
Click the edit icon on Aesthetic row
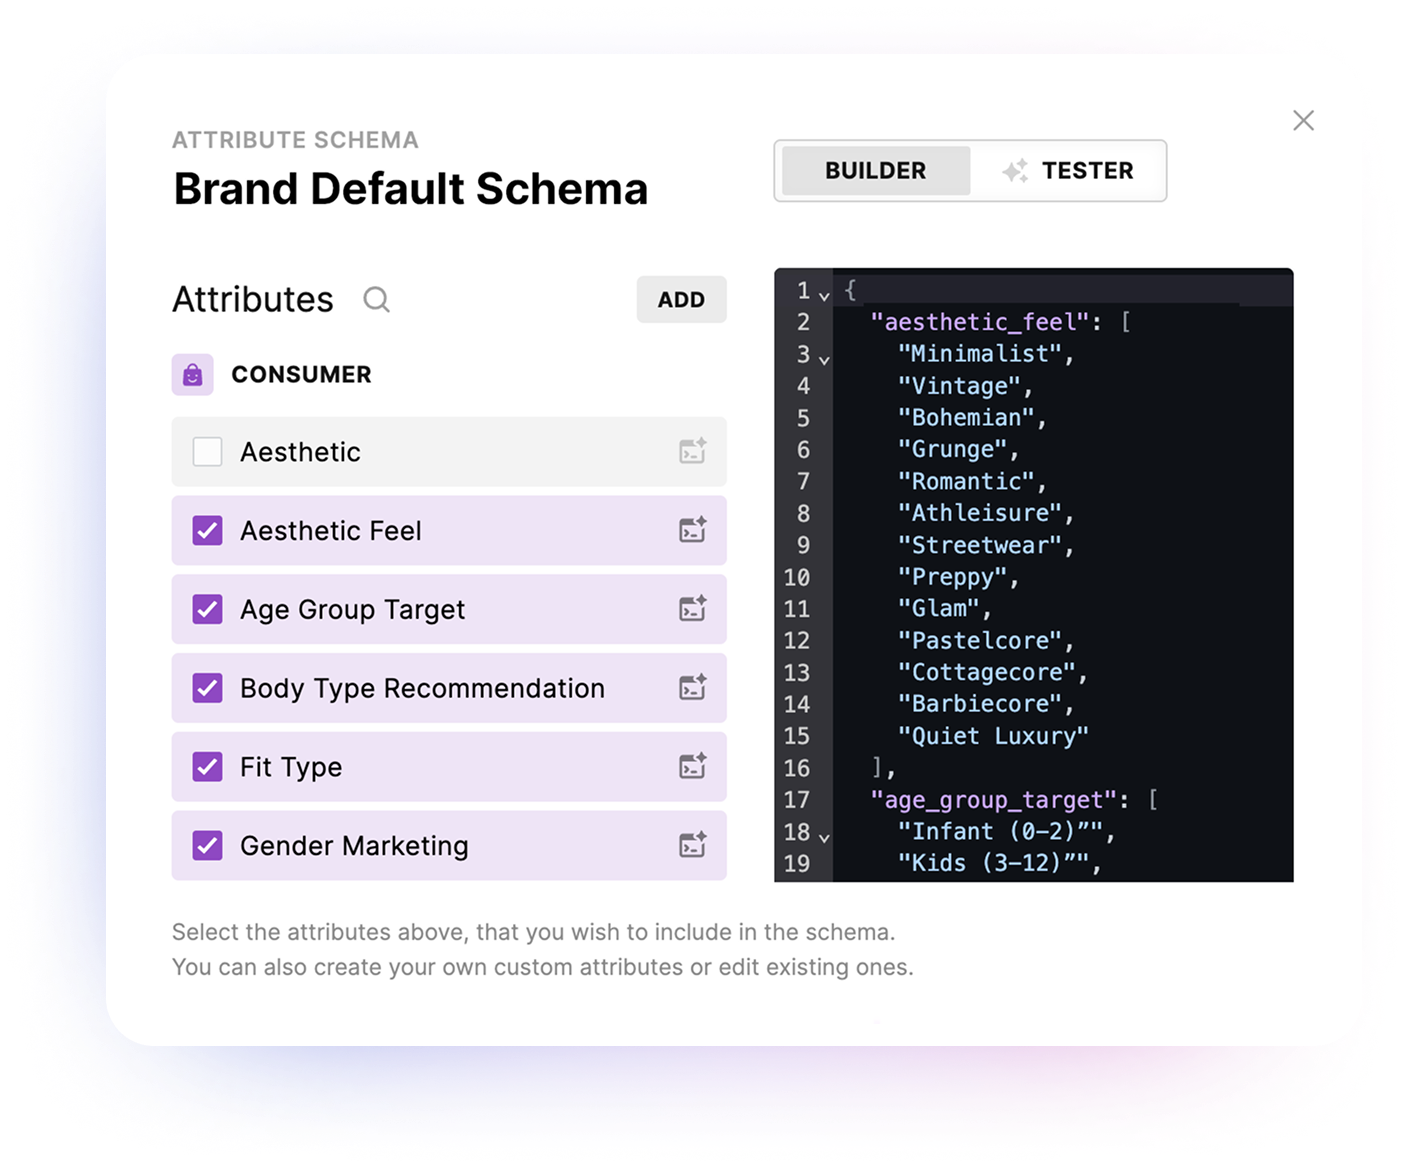click(693, 451)
